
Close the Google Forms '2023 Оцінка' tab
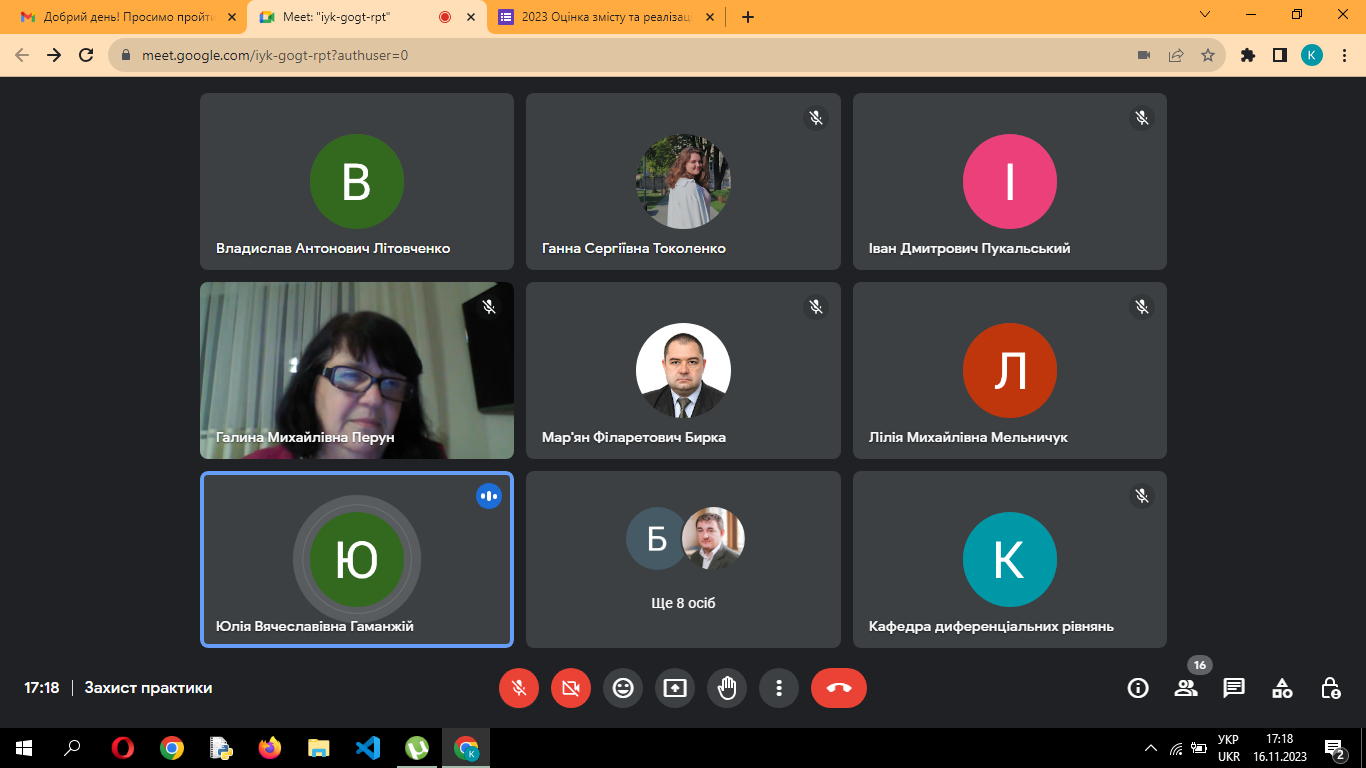pos(708,17)
